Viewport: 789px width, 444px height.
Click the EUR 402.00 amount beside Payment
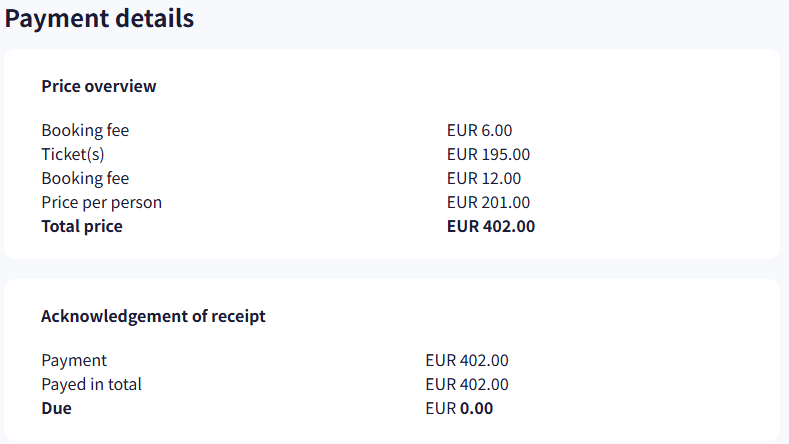pos(467,360)
